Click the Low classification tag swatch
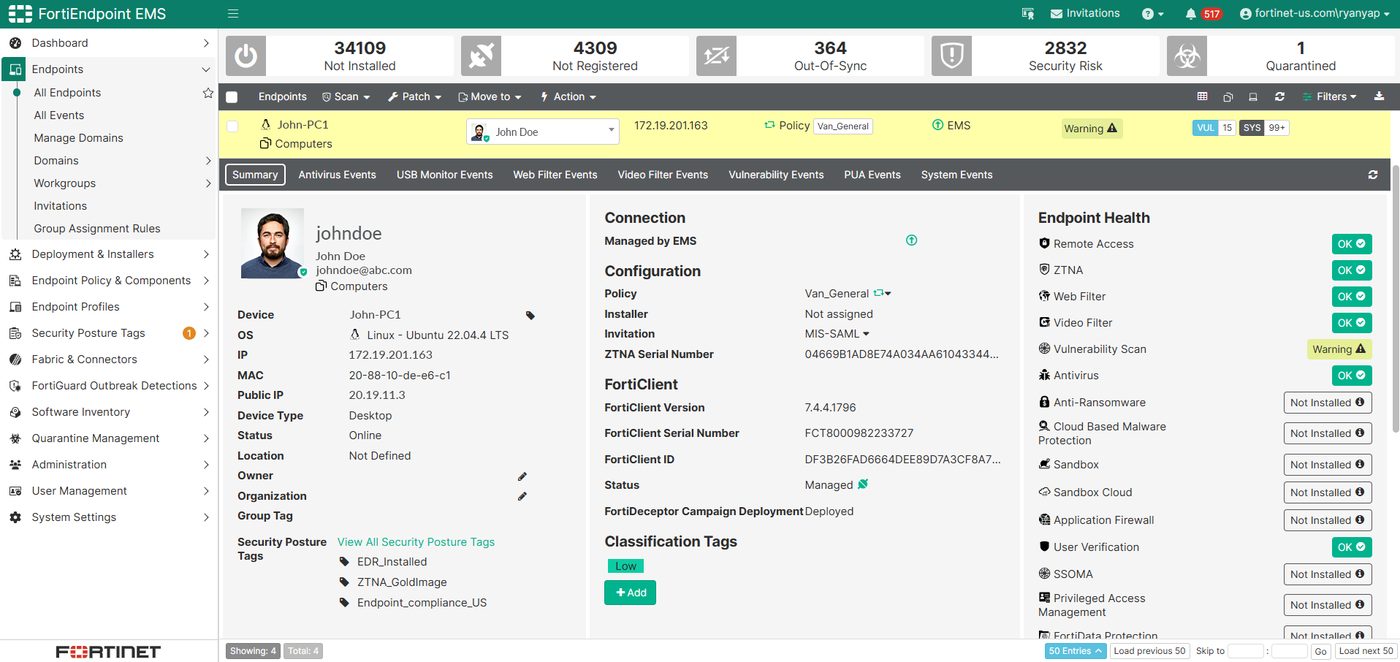Screen dimensions: 1400x662 (x=625, y=566)
